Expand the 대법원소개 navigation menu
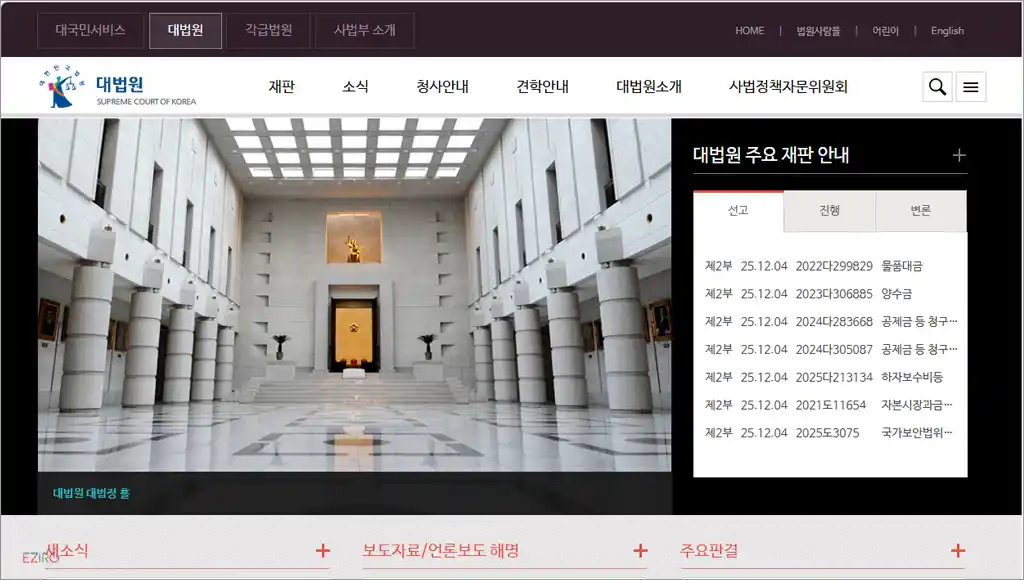Viewport: 1024px width, 580px height. coord(646,86)
